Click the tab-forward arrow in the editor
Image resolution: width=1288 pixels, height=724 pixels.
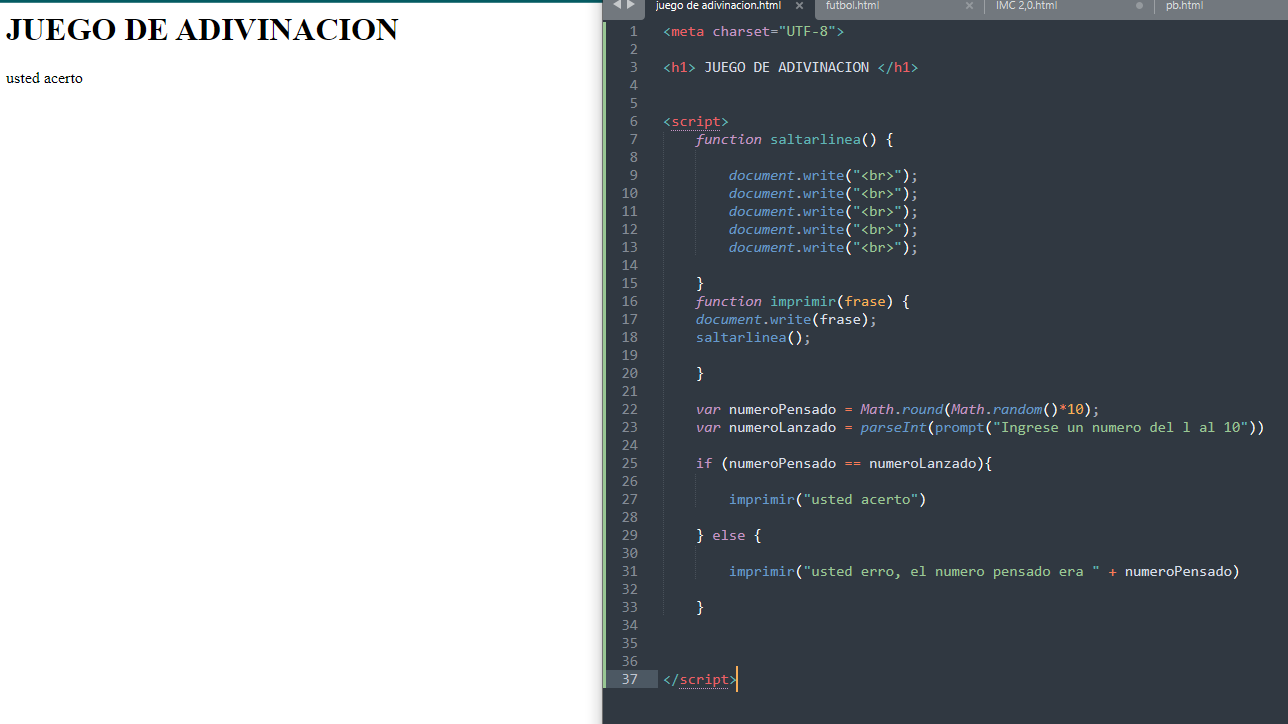(x=630, y=5)
